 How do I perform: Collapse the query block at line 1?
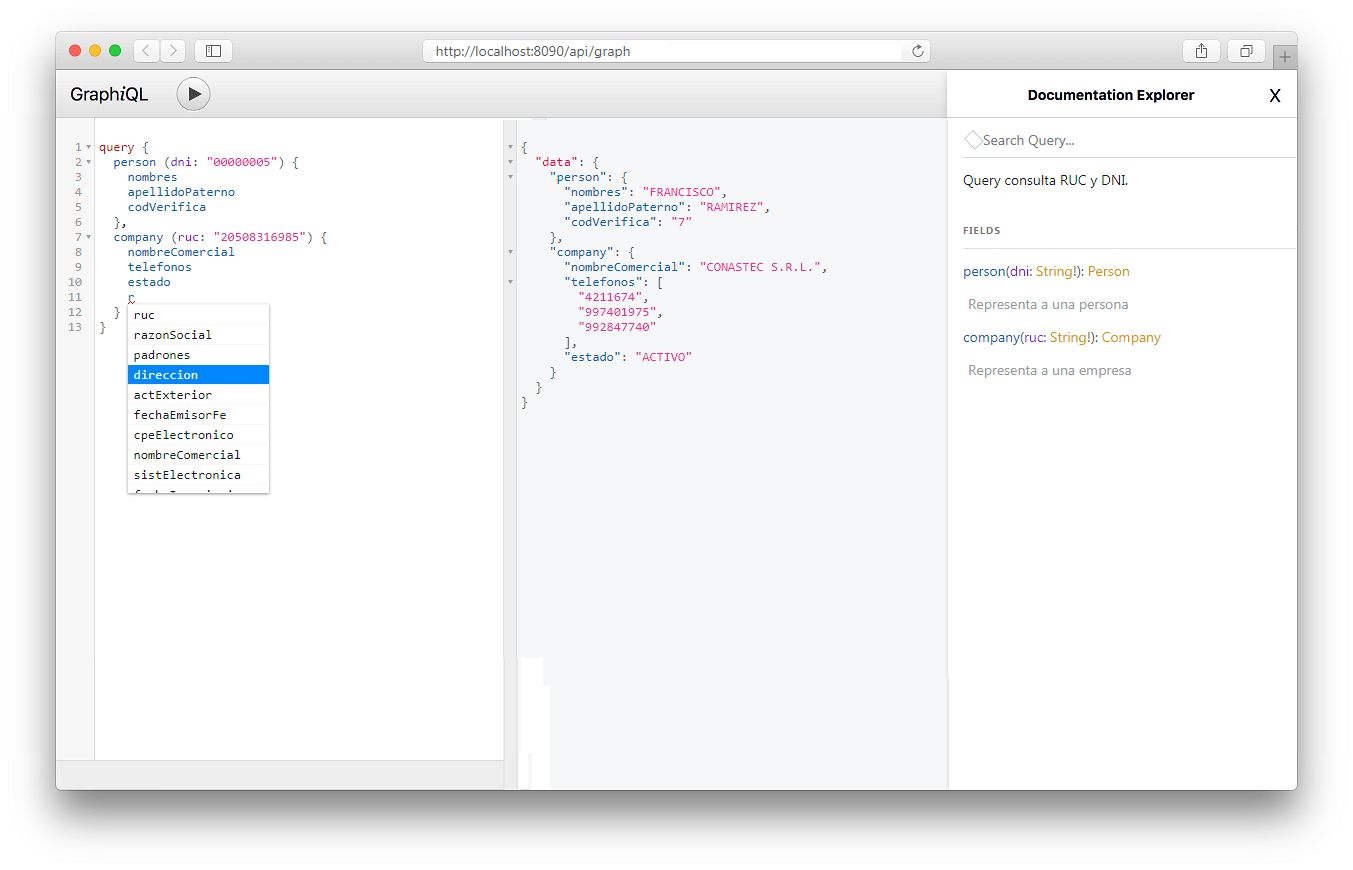point(89,148)
